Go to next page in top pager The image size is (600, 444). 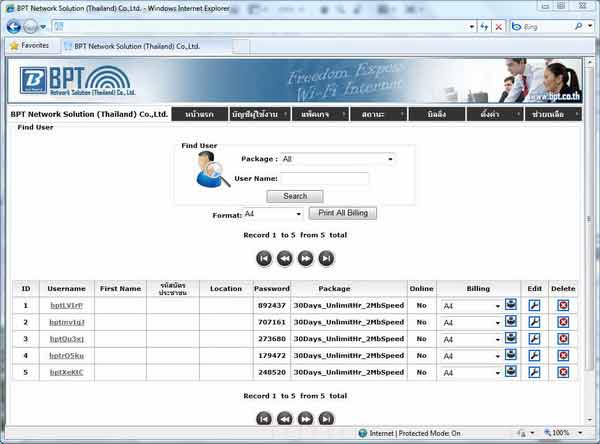pos(305,259)
